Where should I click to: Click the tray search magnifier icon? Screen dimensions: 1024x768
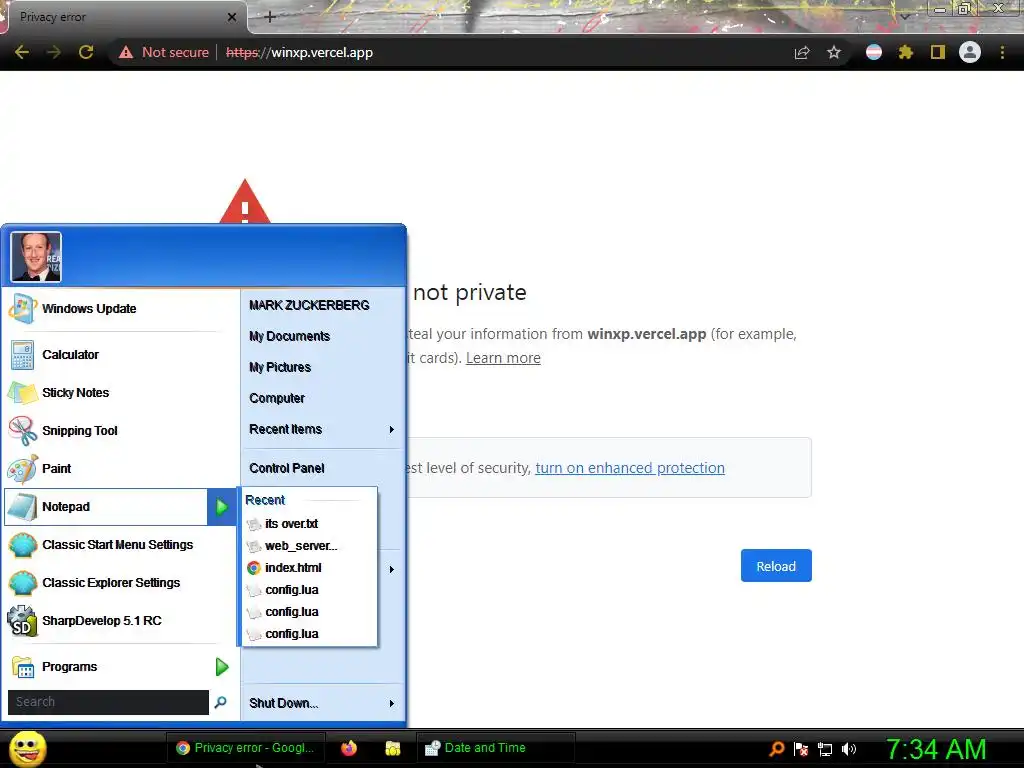pyautogui.click(x=776, y=749)
